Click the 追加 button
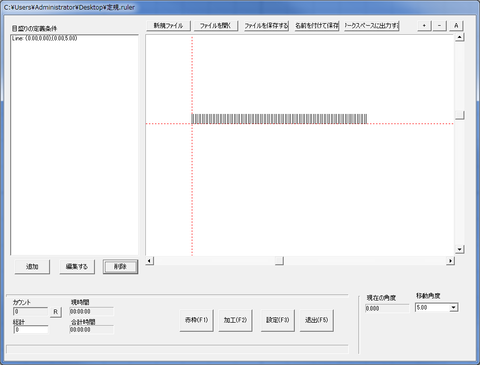Image resolution: width=480 pixels, height=365 pixels. coord(32,267)
